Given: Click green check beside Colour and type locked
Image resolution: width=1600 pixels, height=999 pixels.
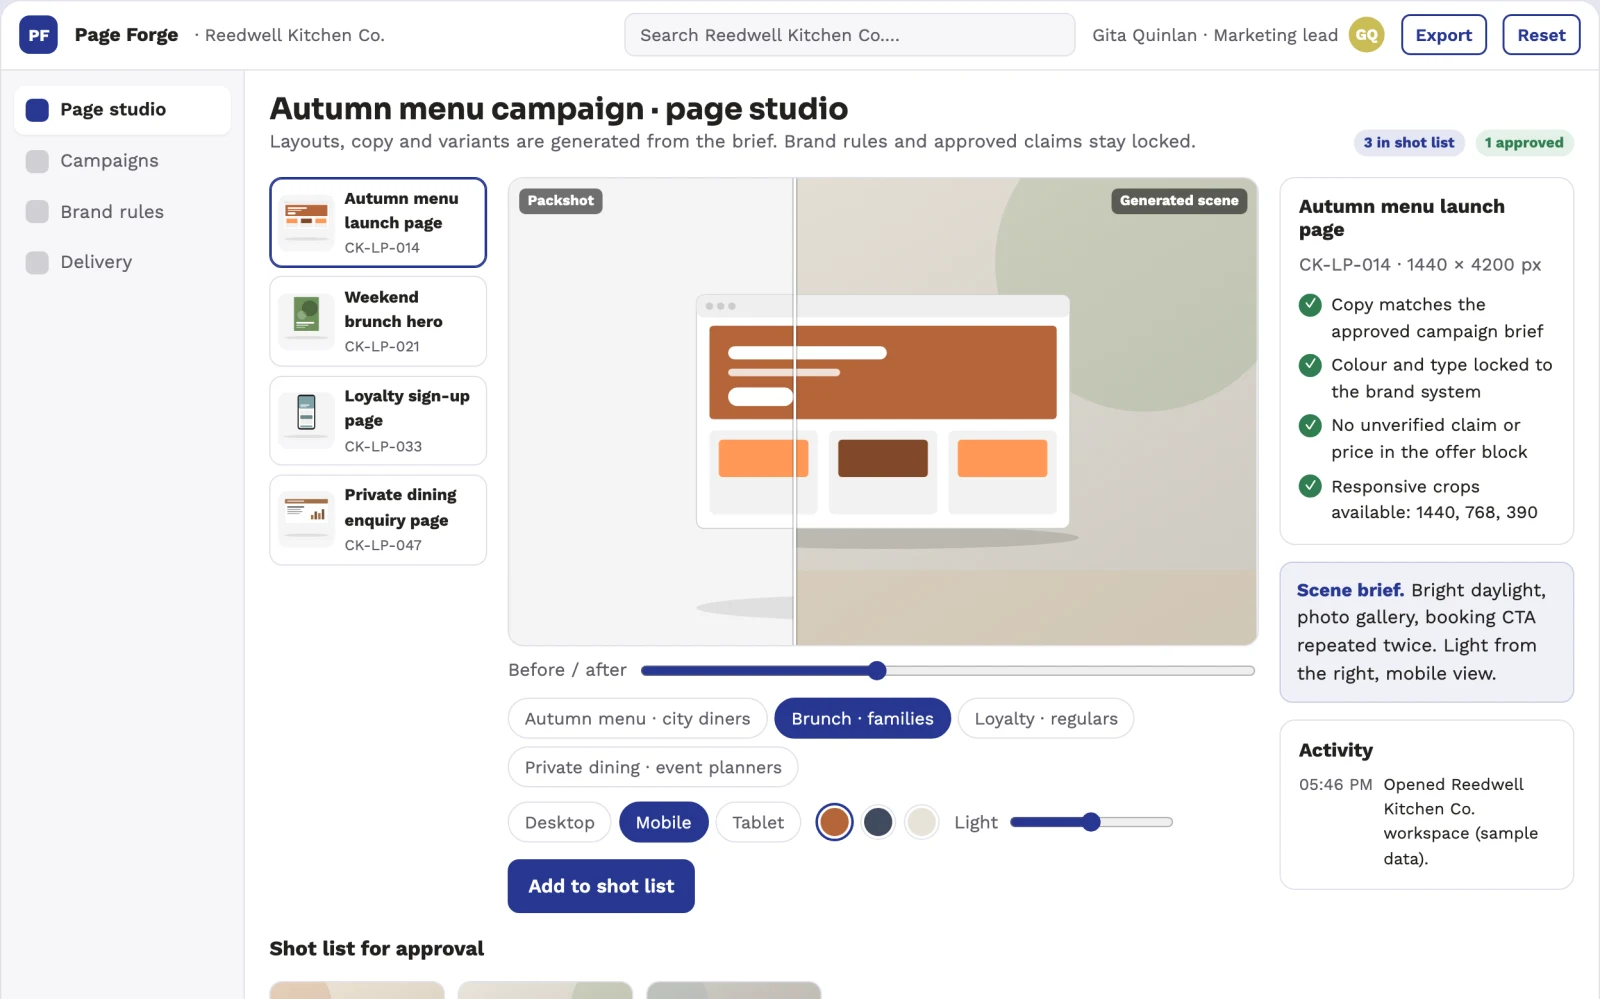Looking at the screenshot, I should (1310, 365).
